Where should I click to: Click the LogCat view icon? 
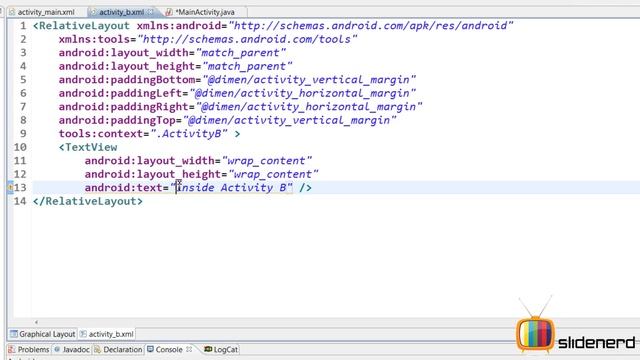(208, 349)
